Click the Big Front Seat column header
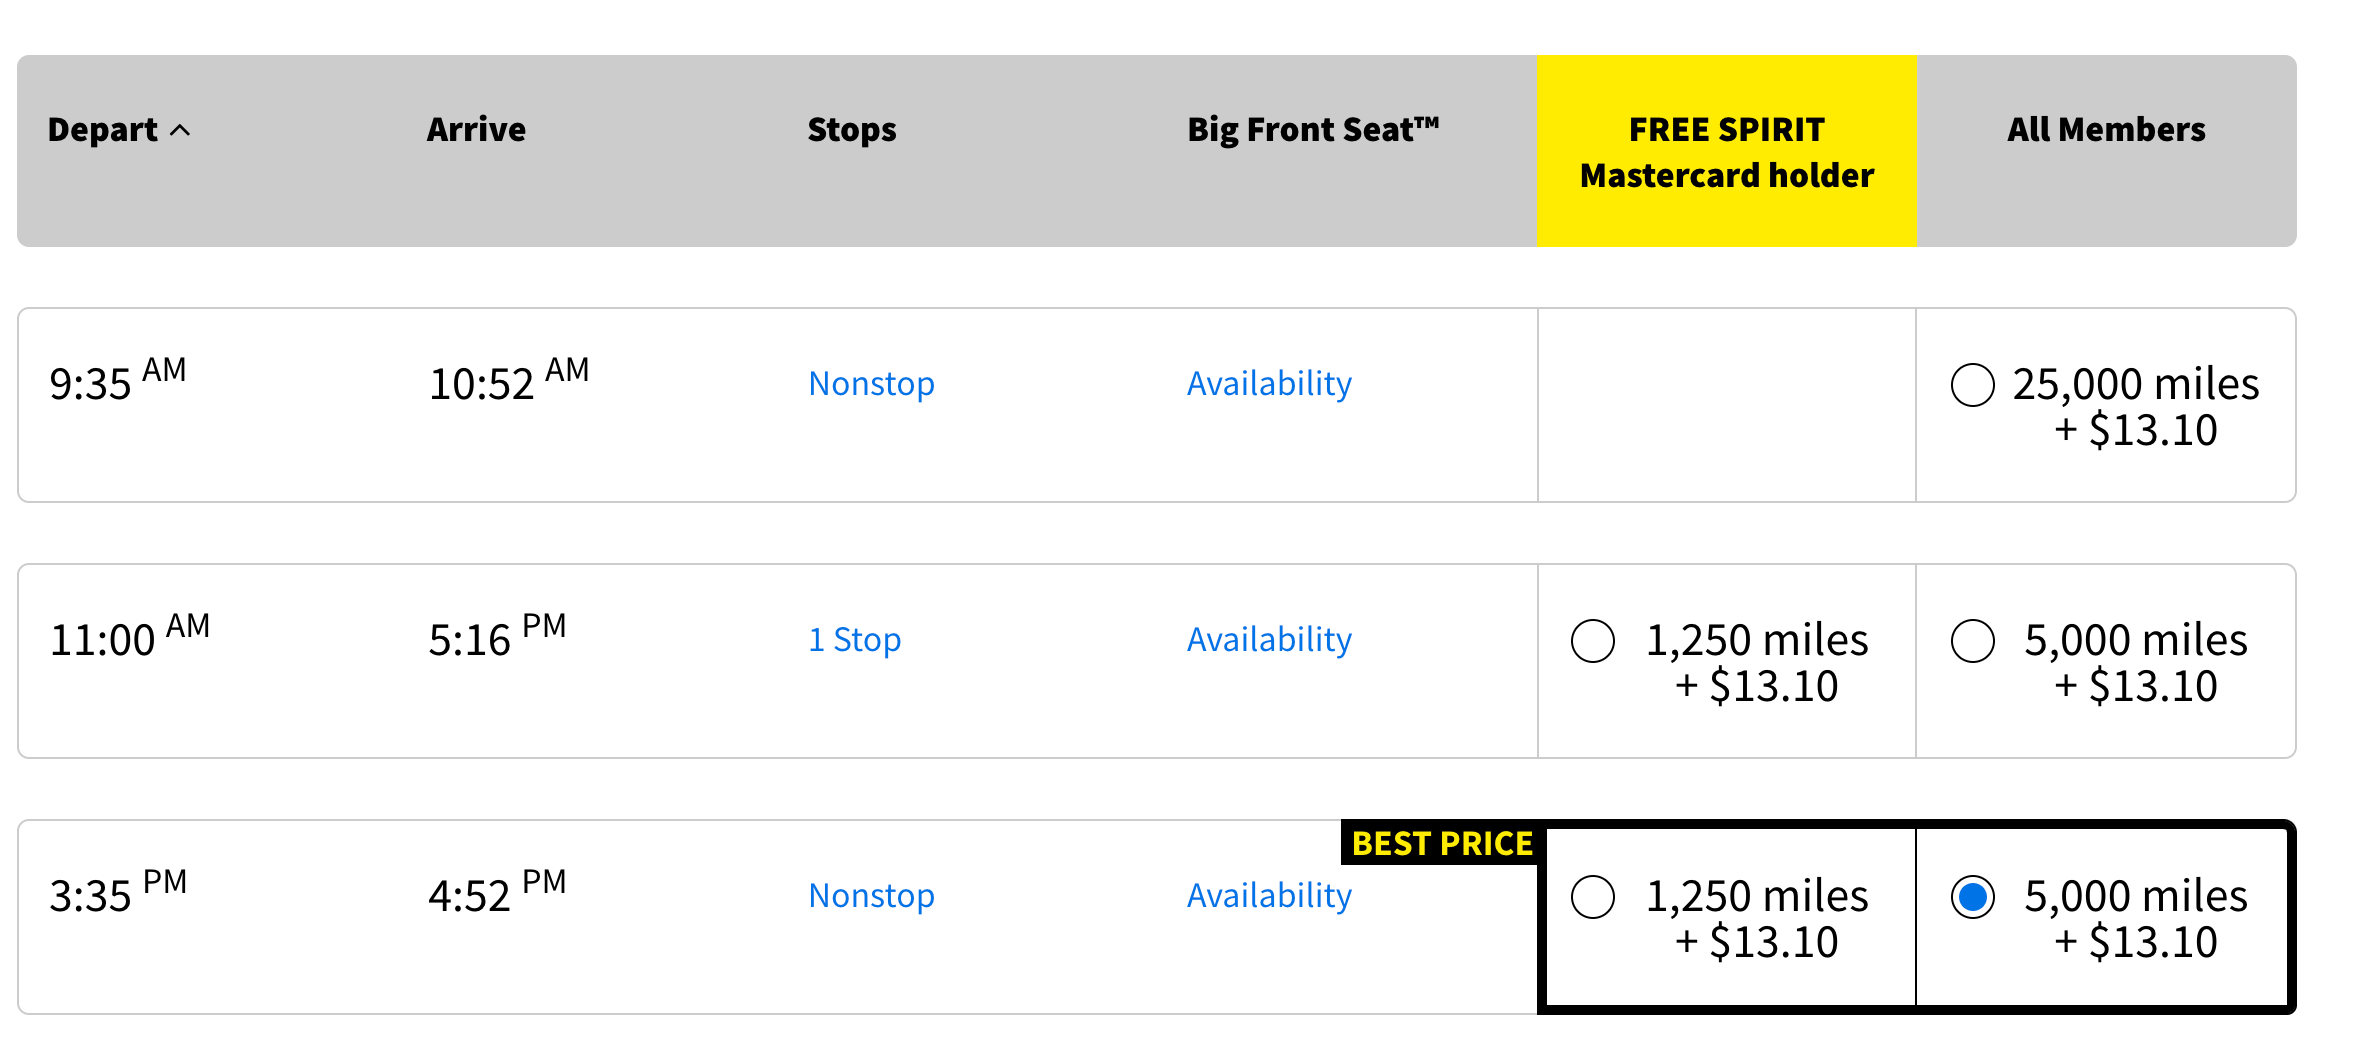The height and width of the screenshot is (1050, 2374). 1313,130
